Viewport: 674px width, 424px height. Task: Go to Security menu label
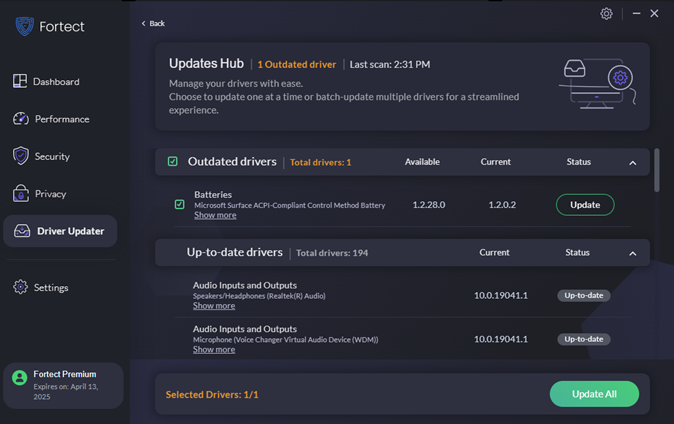52,157
